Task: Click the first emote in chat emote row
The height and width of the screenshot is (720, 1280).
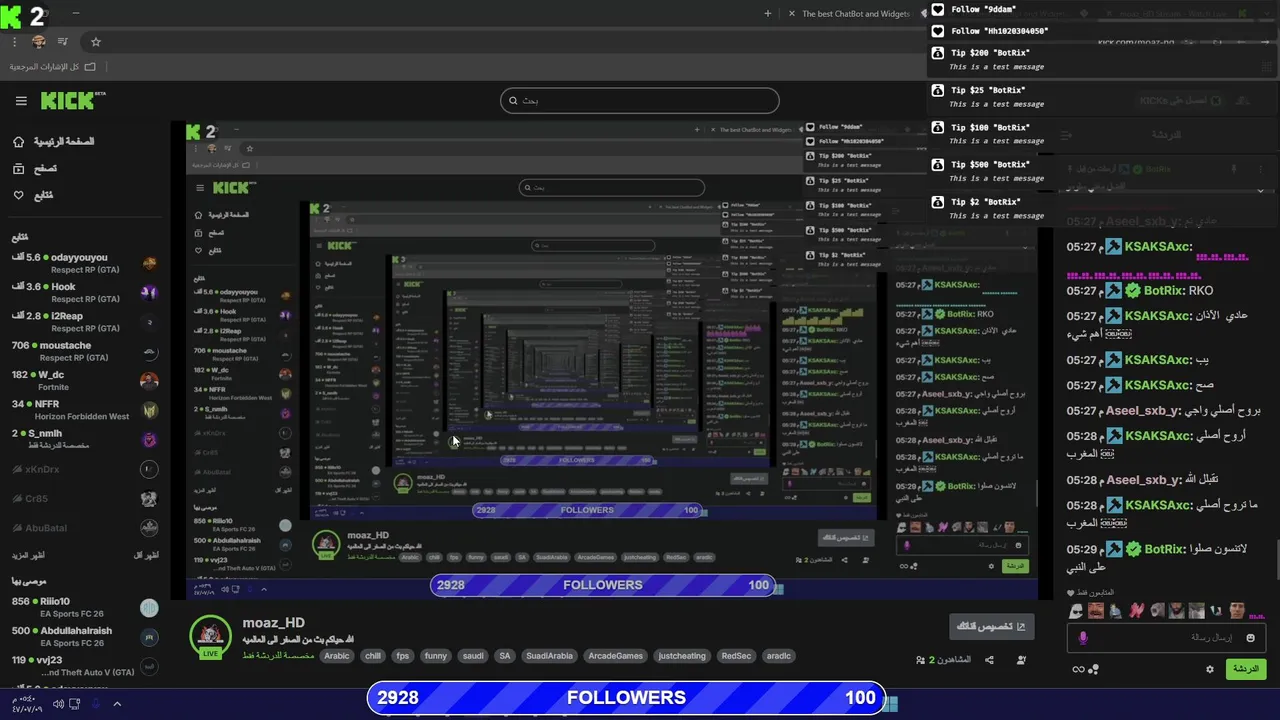Action: pyautogui.click(x=1076, y=611)
